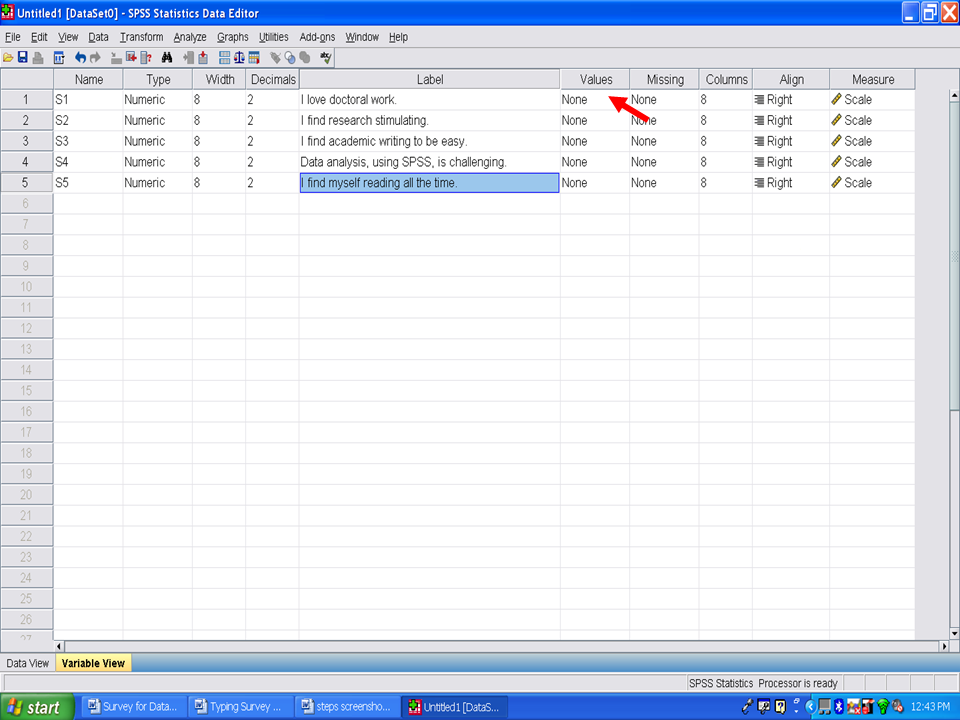Switch to the Data View tab
The height and width of the screenshot is (720, 960).
(27, 663)
